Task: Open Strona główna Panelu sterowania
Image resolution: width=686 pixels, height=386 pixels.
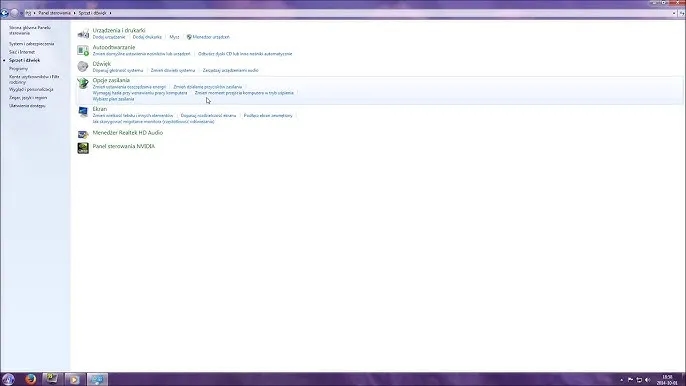Action: click(30, 30)
